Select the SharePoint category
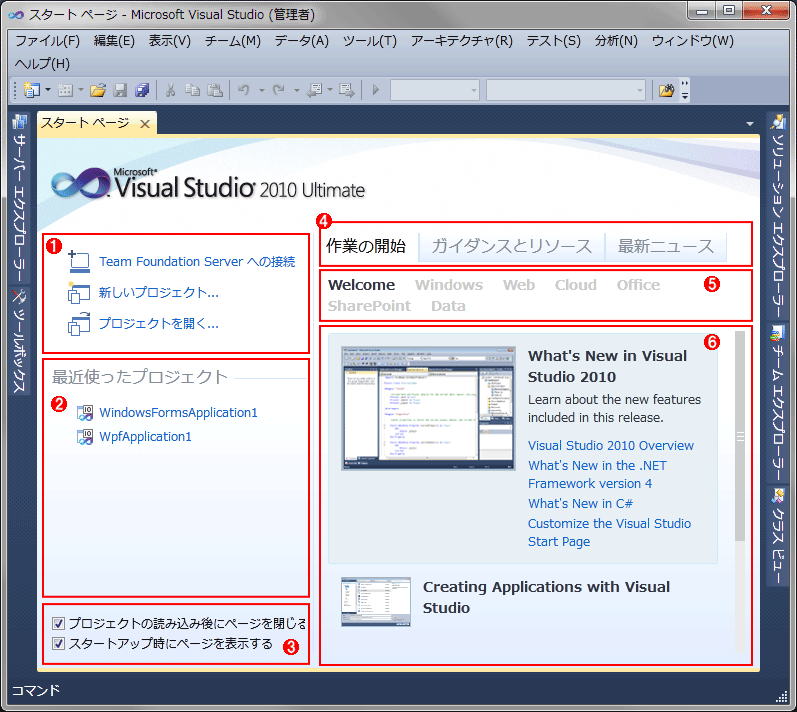The width and height of the screenshot is (797, 712). coord(369,306)
